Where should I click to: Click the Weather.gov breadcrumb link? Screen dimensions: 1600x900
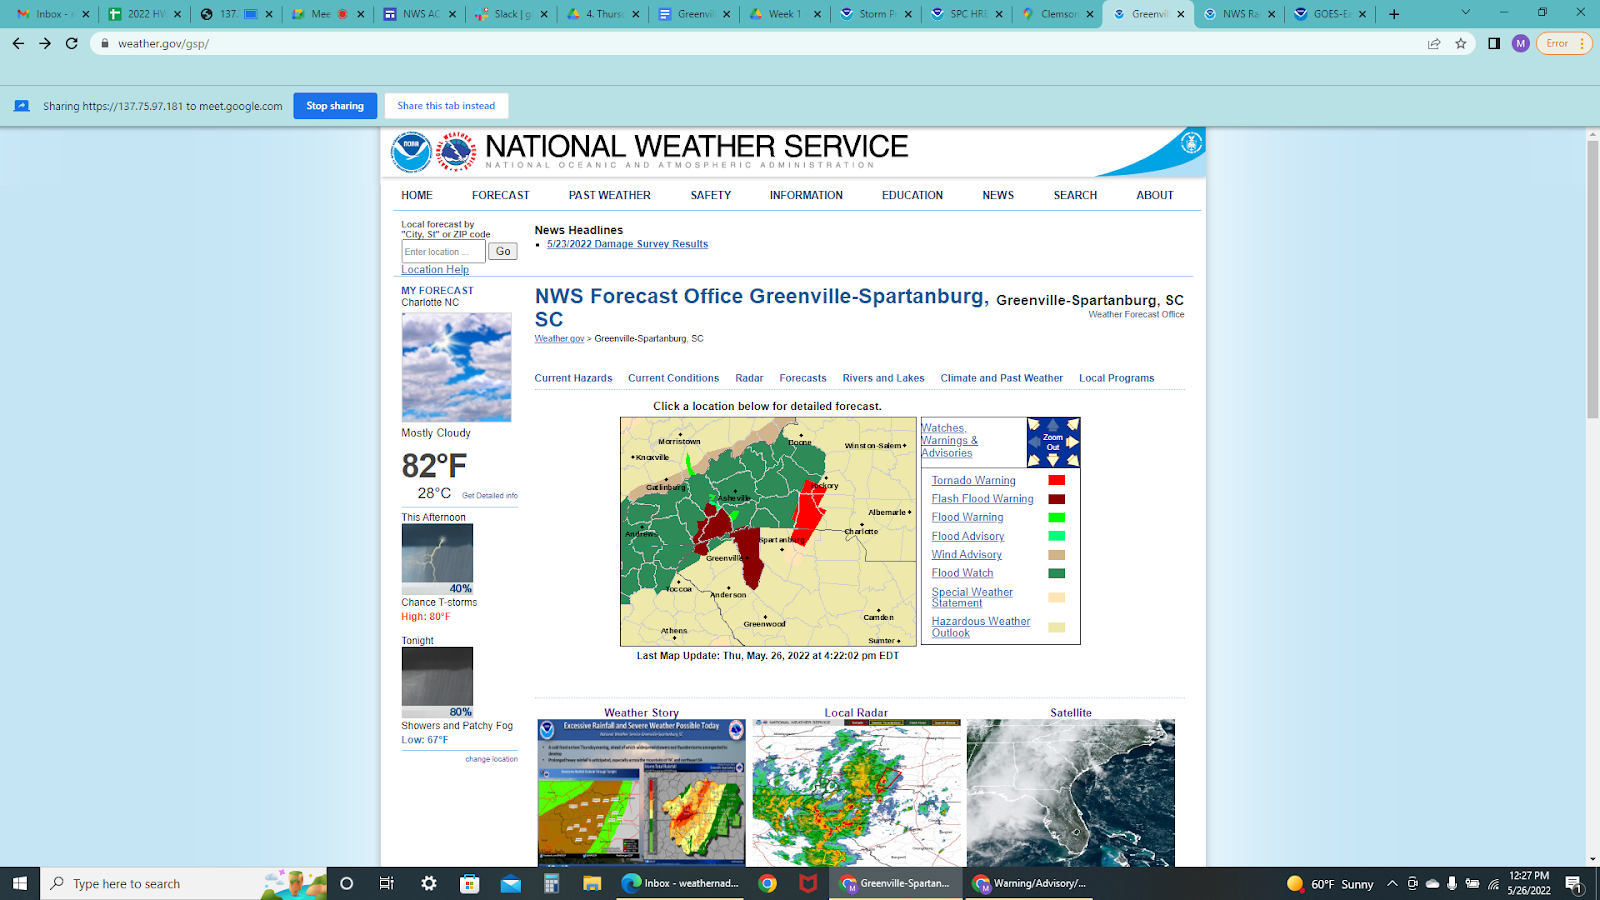[x=559, y=339]
